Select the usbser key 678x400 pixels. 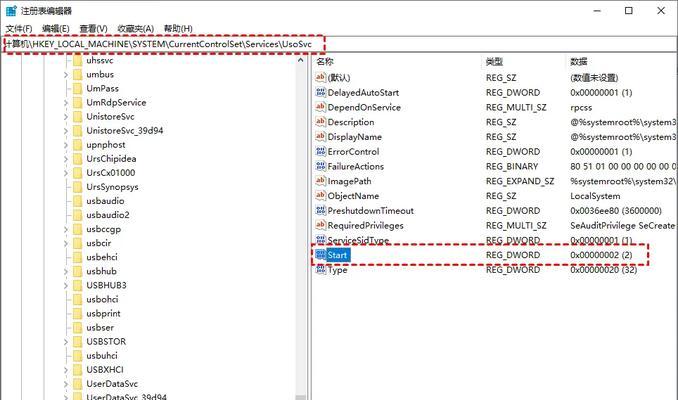tap(100, 327)
